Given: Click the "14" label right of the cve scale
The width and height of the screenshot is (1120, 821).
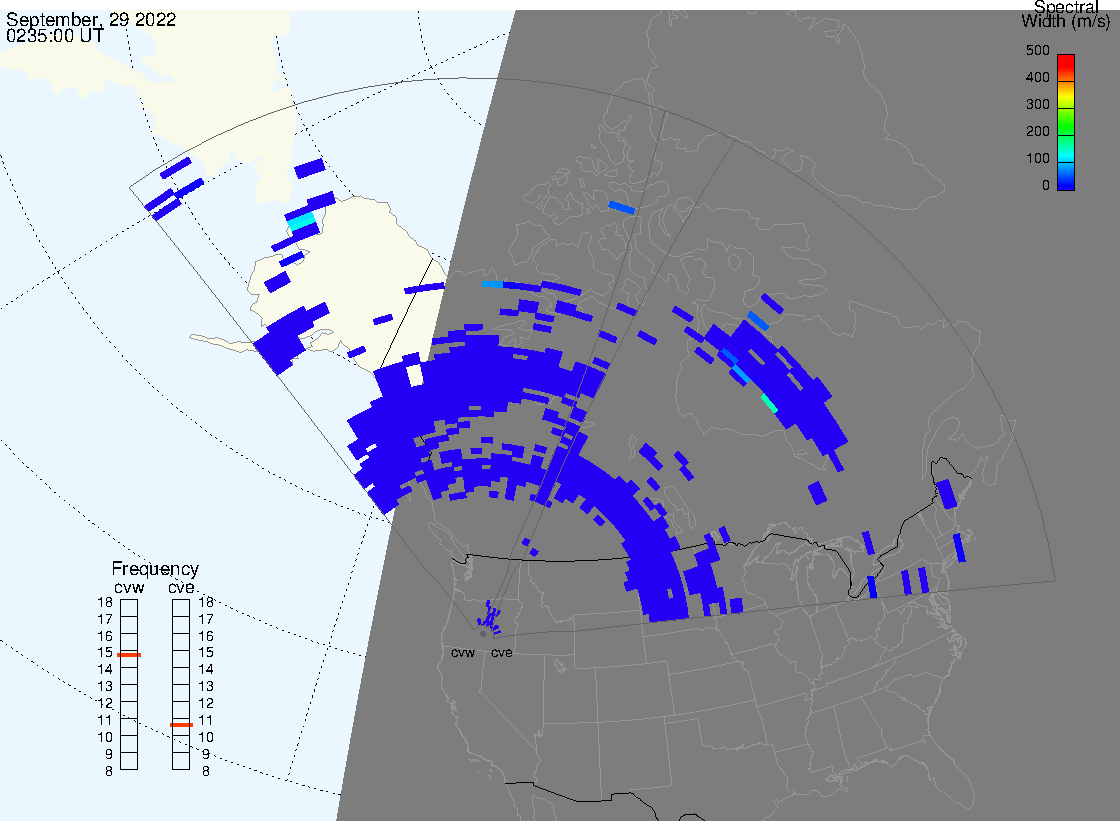Looking at the screenshot, I should coord(206,670).
